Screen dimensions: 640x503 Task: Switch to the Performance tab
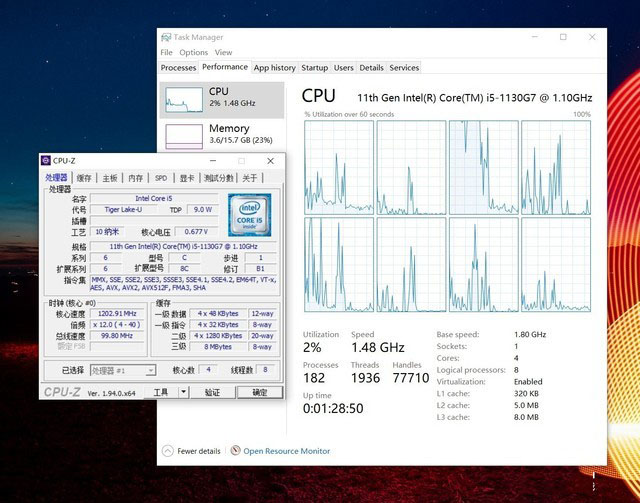(x=225, y=67)
